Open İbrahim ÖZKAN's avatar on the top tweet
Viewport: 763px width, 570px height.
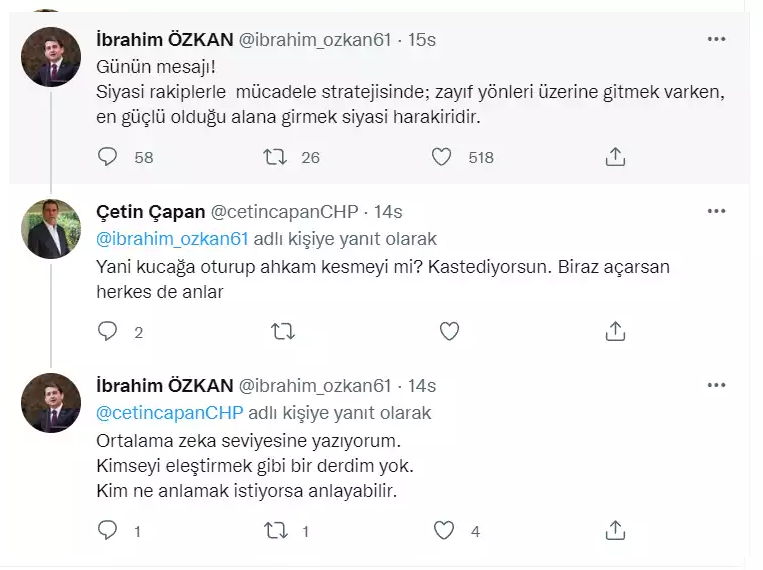point(52,56)
